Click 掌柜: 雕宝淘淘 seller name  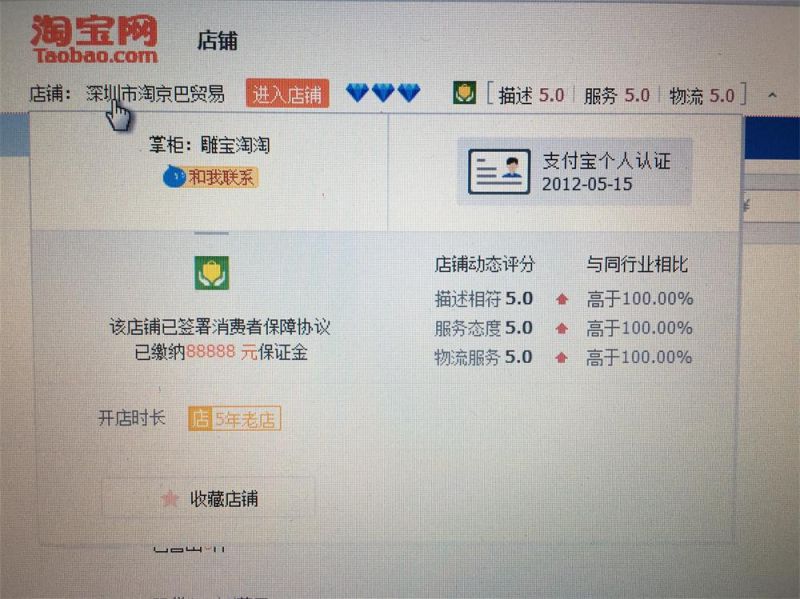click(209, 145)
